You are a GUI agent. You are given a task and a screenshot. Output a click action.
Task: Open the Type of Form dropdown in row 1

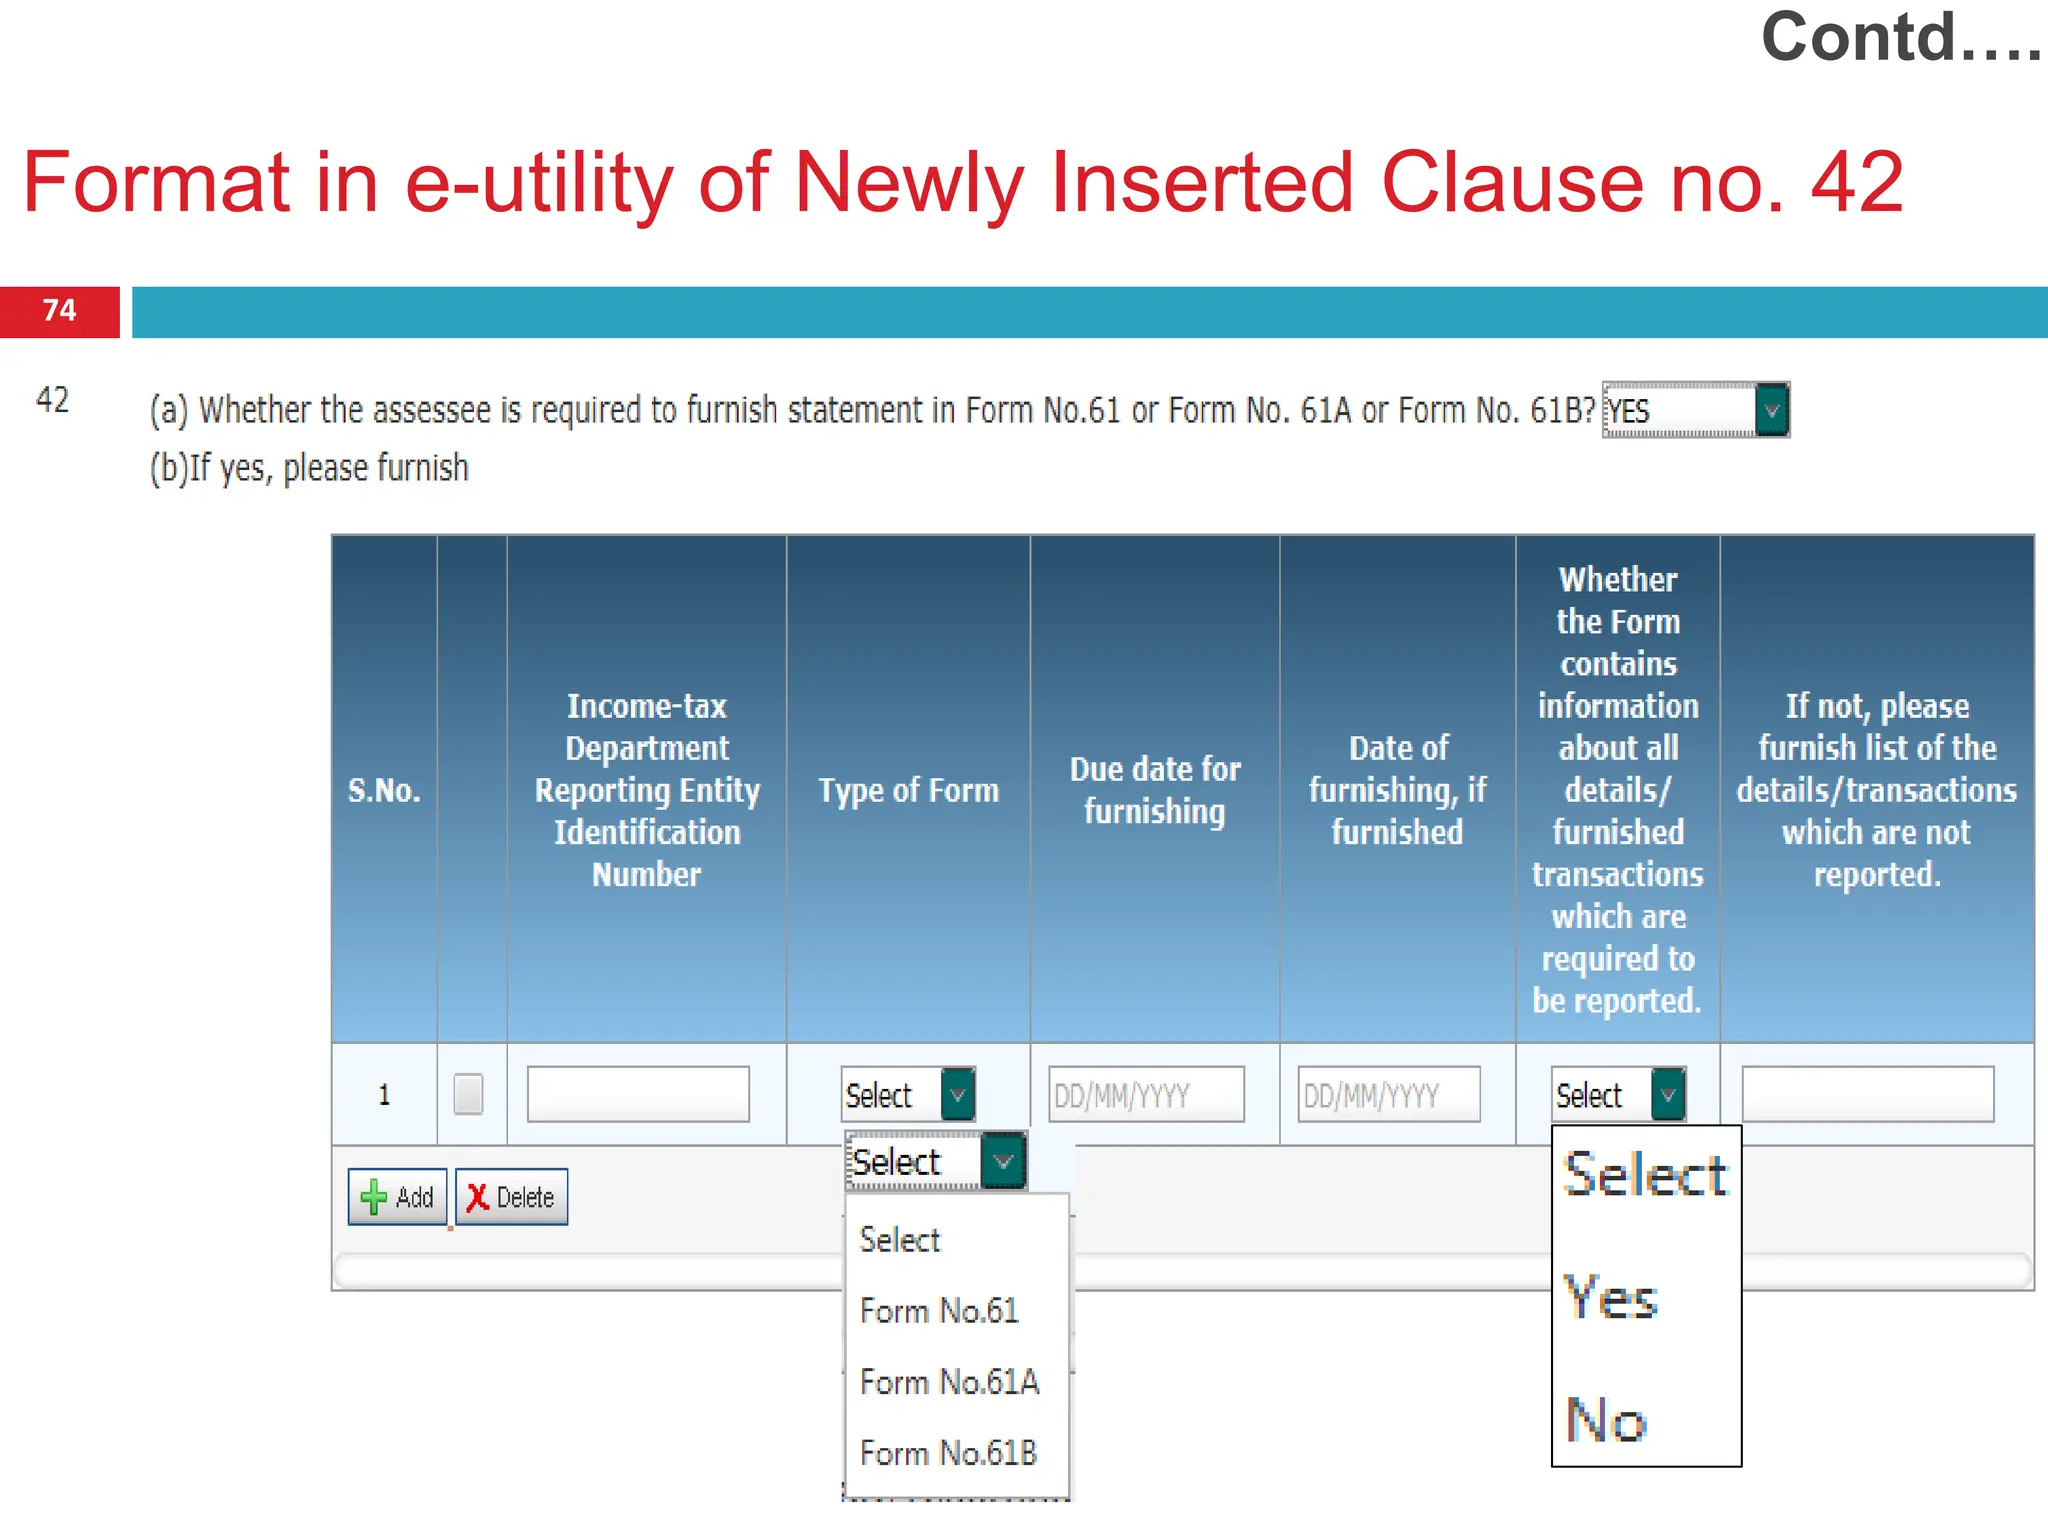(908, 1094)
